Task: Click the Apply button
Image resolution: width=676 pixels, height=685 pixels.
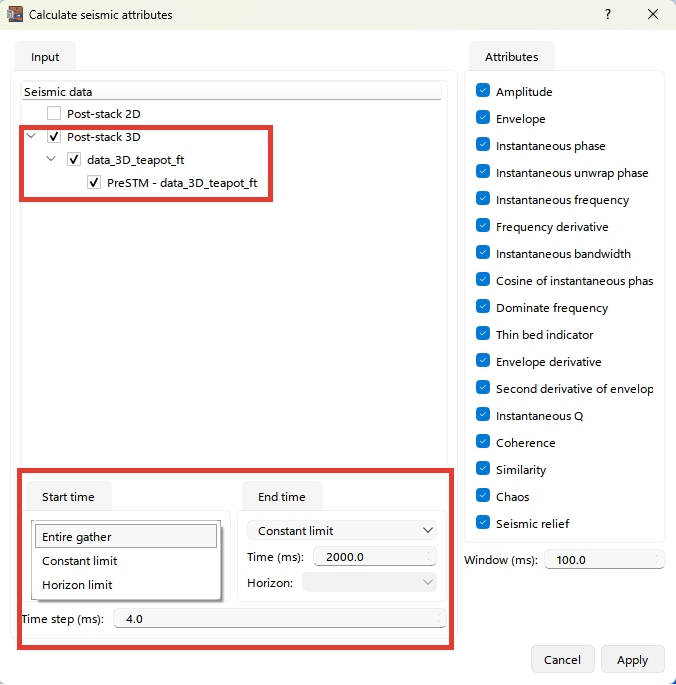Action: (x=632, y=660)
